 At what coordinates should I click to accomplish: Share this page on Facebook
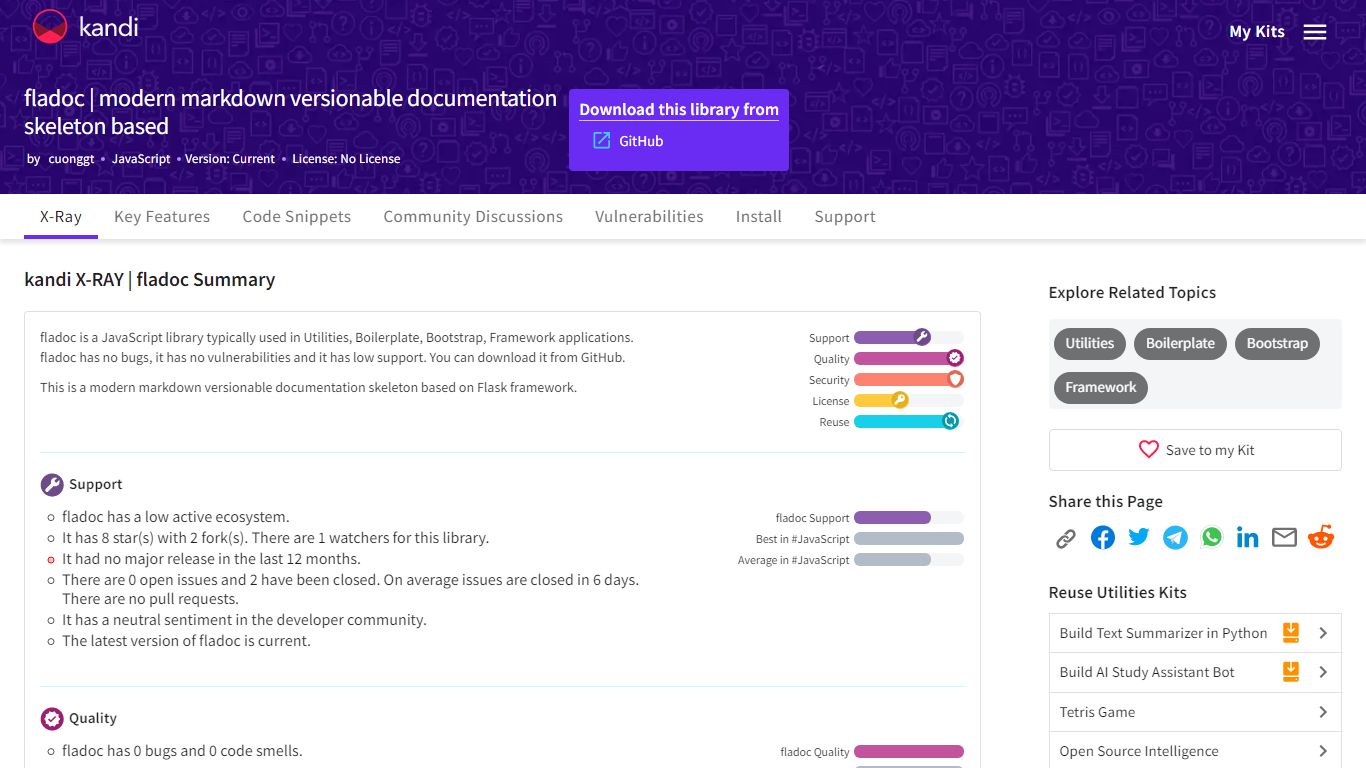coord(1103,538)
